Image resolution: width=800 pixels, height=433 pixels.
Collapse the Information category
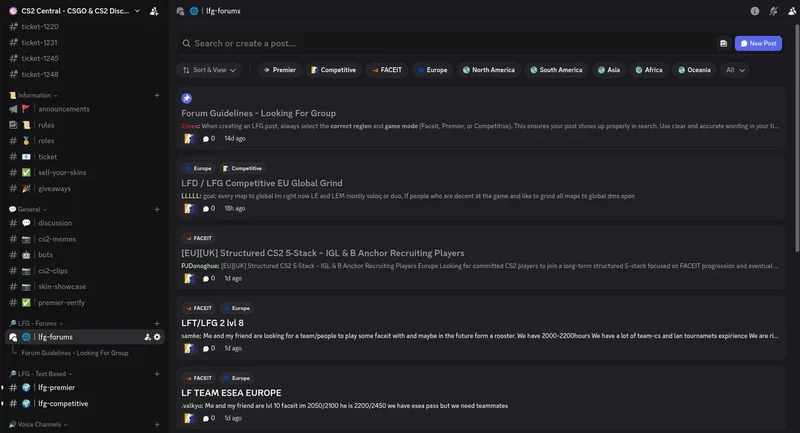coord(34,95)
